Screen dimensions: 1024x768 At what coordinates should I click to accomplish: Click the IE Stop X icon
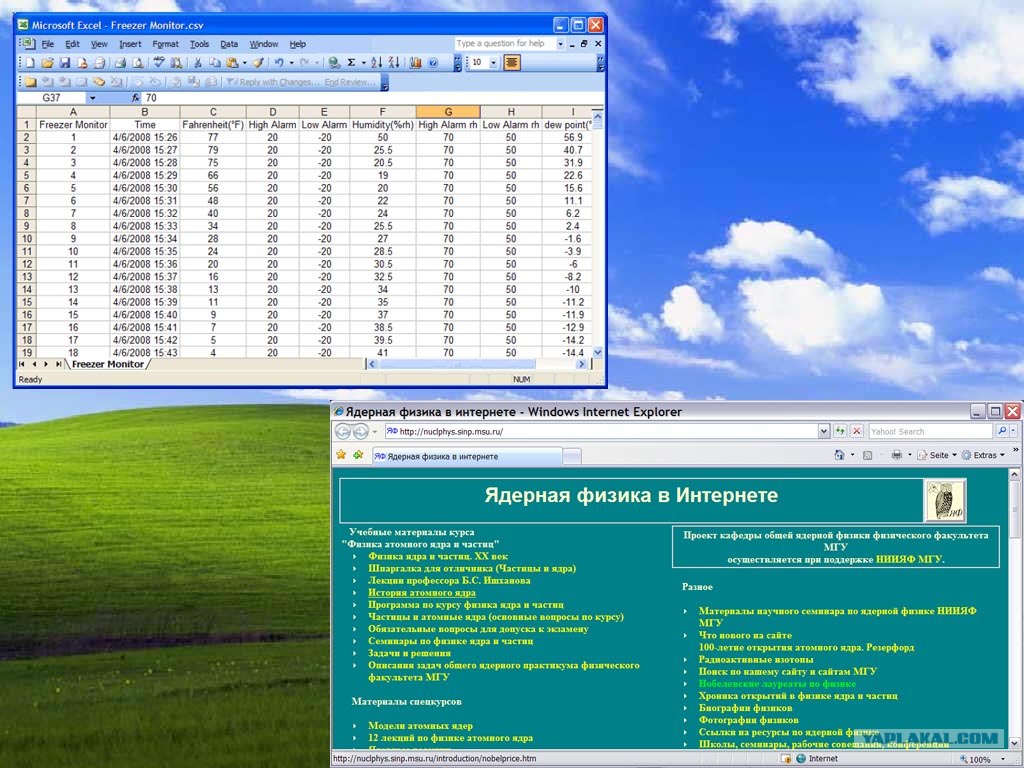[x=857, y=431]
